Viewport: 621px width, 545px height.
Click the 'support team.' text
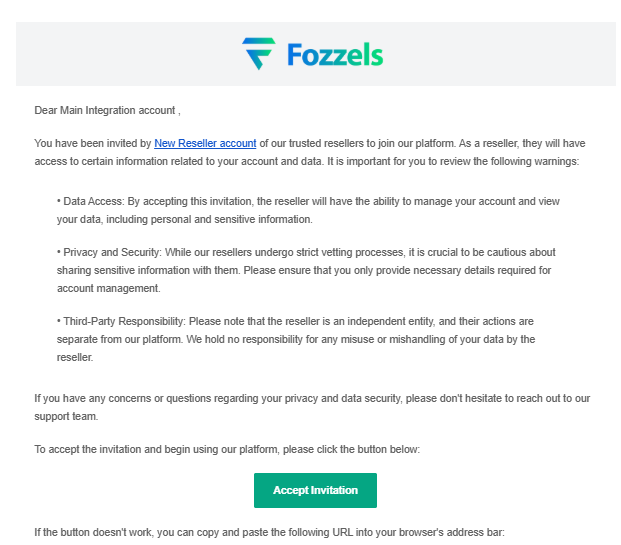click(x=66, y=417)
